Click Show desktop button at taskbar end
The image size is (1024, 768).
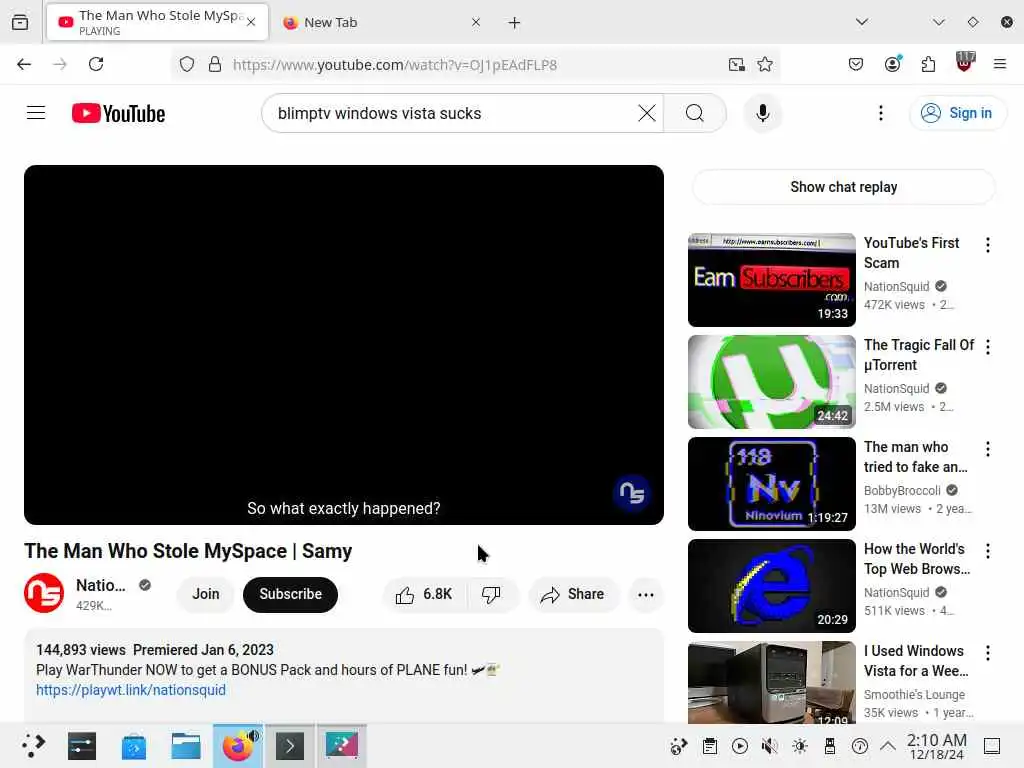992,746
